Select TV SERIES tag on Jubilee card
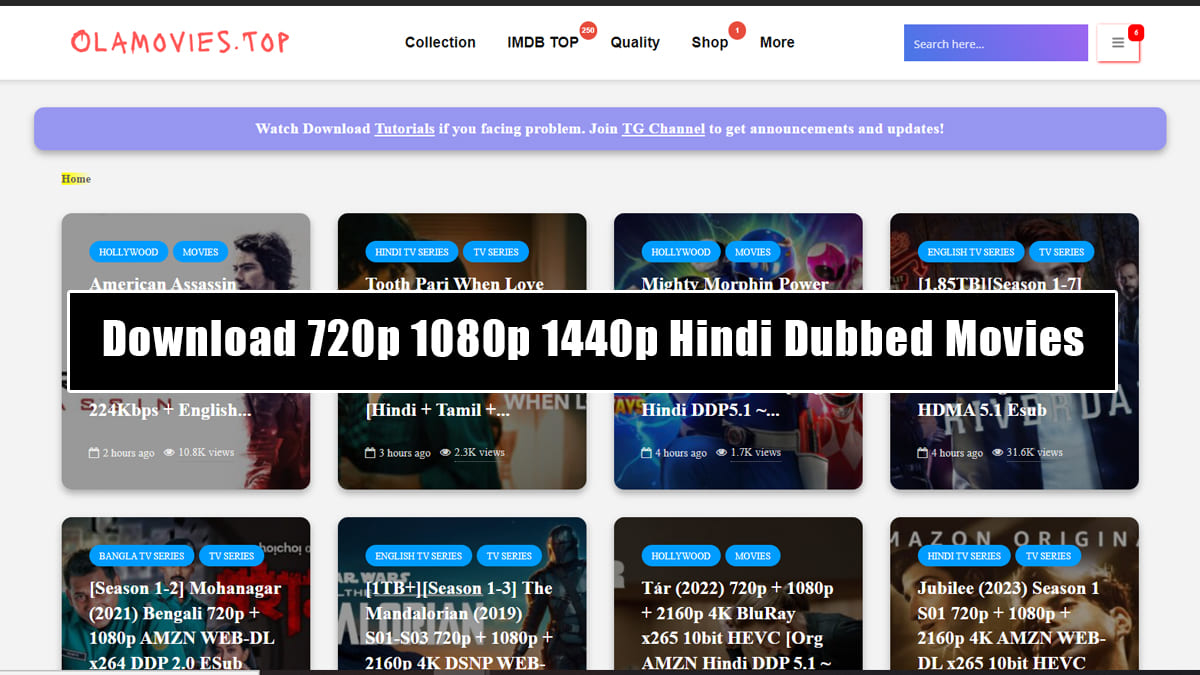Image resolution: width=1200 pixels, height=675 pixels. (x=1048, y=556)
